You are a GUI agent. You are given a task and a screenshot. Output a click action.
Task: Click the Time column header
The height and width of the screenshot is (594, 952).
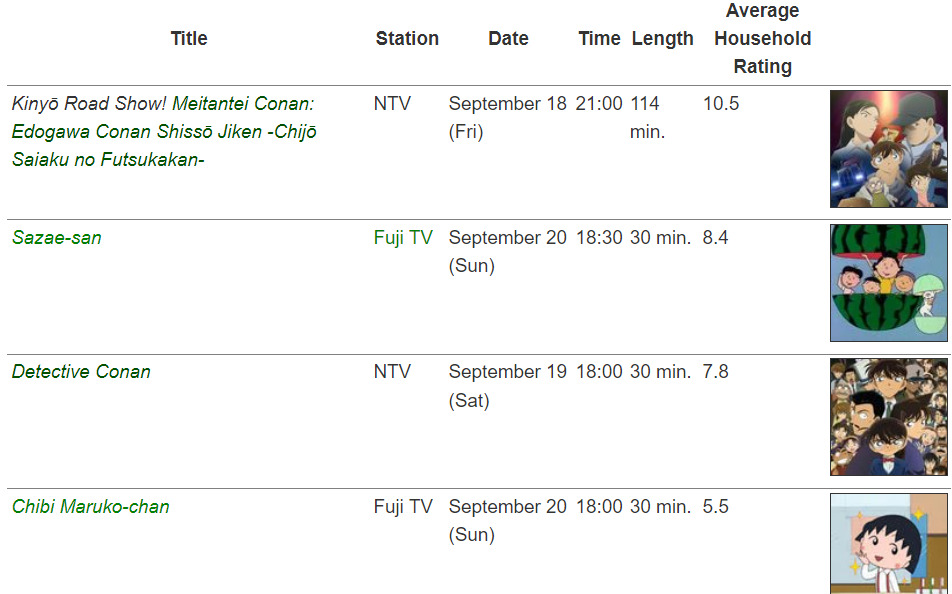point(599,39)
